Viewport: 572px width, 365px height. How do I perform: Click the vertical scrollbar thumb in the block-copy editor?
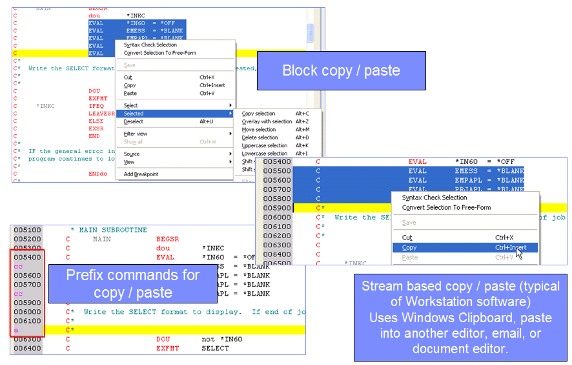(x=310, y=33)
